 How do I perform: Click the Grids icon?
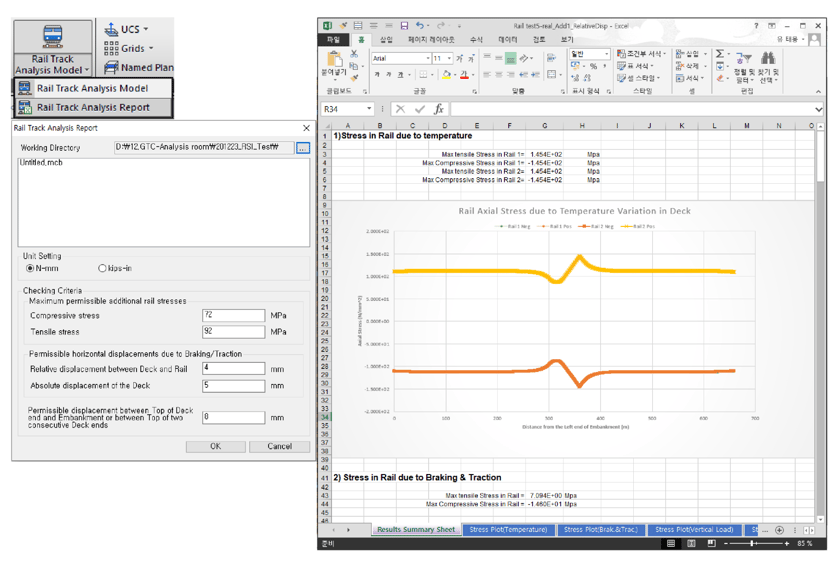pos(111,48)
